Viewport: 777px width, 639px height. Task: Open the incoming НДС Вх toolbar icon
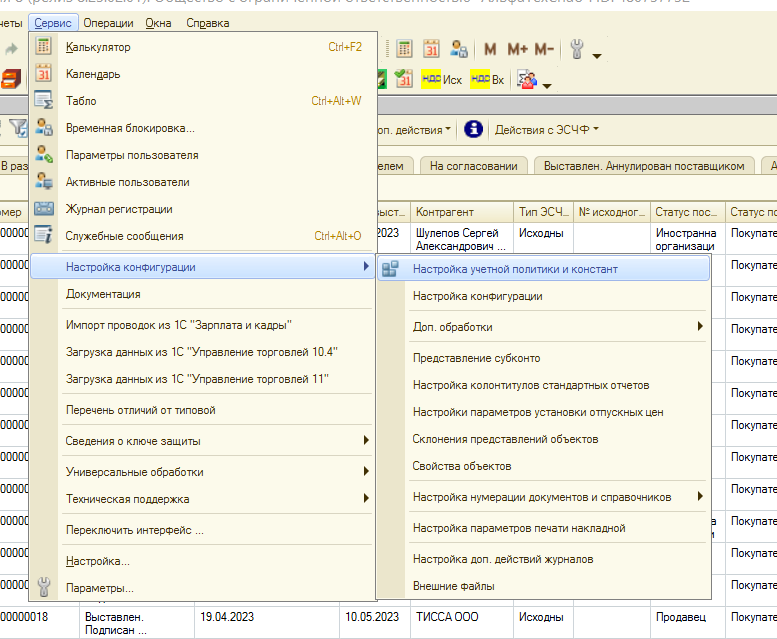[487, 80]
